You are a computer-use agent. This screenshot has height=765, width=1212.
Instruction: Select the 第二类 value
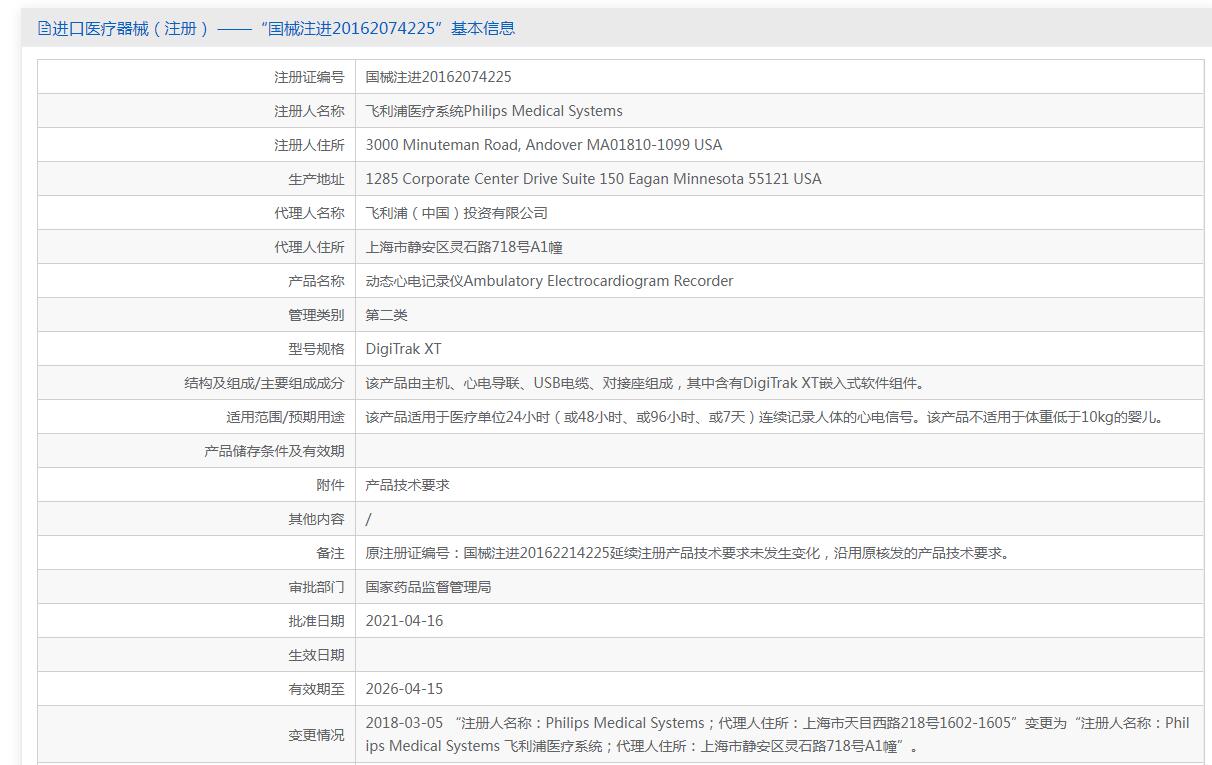pos(387,315)
